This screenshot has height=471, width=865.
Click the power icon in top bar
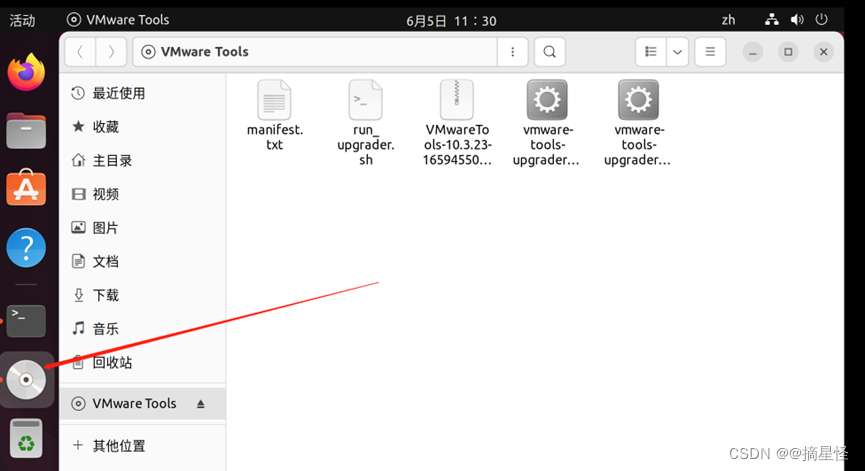coord(821,20)
